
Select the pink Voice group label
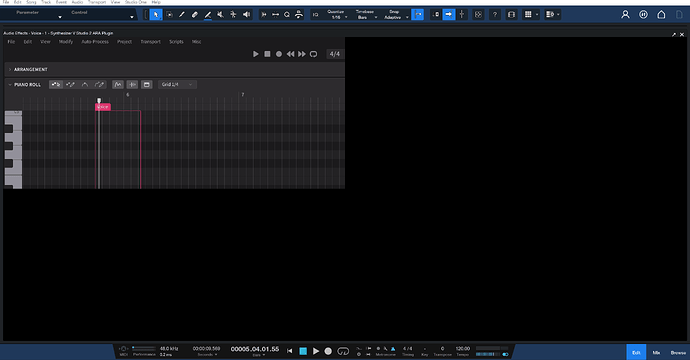(103, 107)
